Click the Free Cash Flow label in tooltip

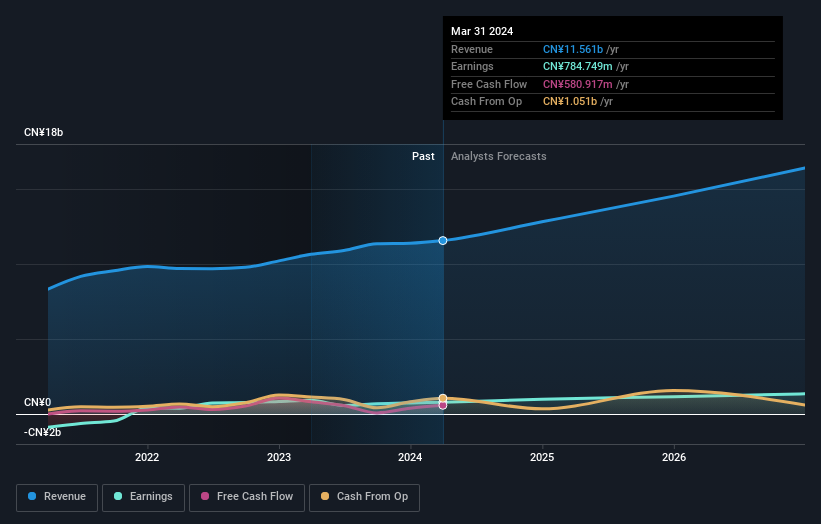[x=489, y=84]
